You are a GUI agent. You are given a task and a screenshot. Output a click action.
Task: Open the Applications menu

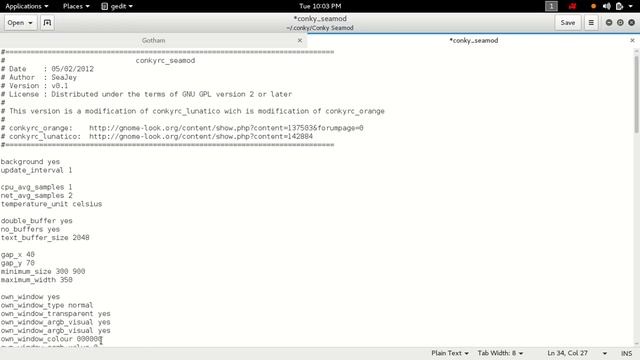[27, 6]
